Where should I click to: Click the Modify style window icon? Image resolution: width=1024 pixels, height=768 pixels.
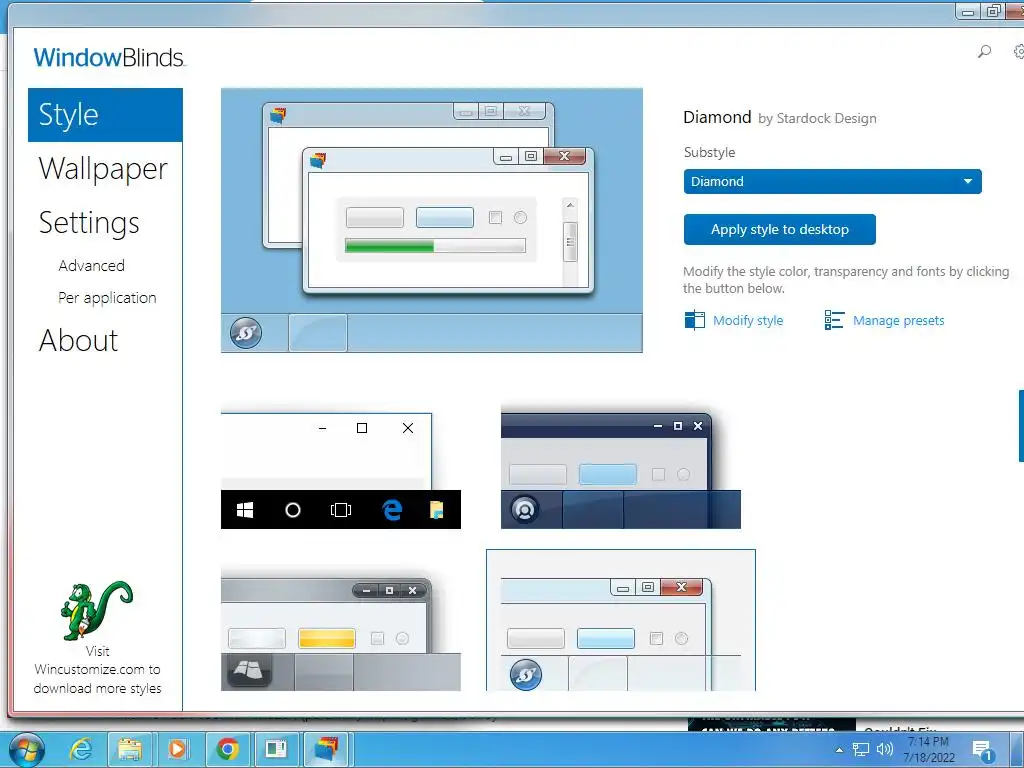point(694,320)
